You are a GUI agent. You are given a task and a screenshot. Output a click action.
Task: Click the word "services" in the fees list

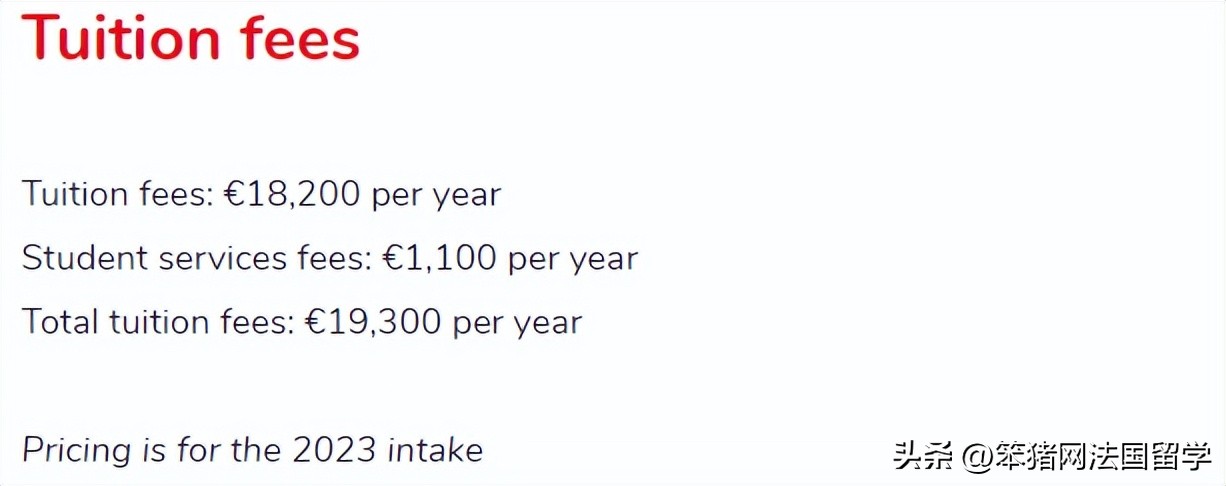coord(223,258)
